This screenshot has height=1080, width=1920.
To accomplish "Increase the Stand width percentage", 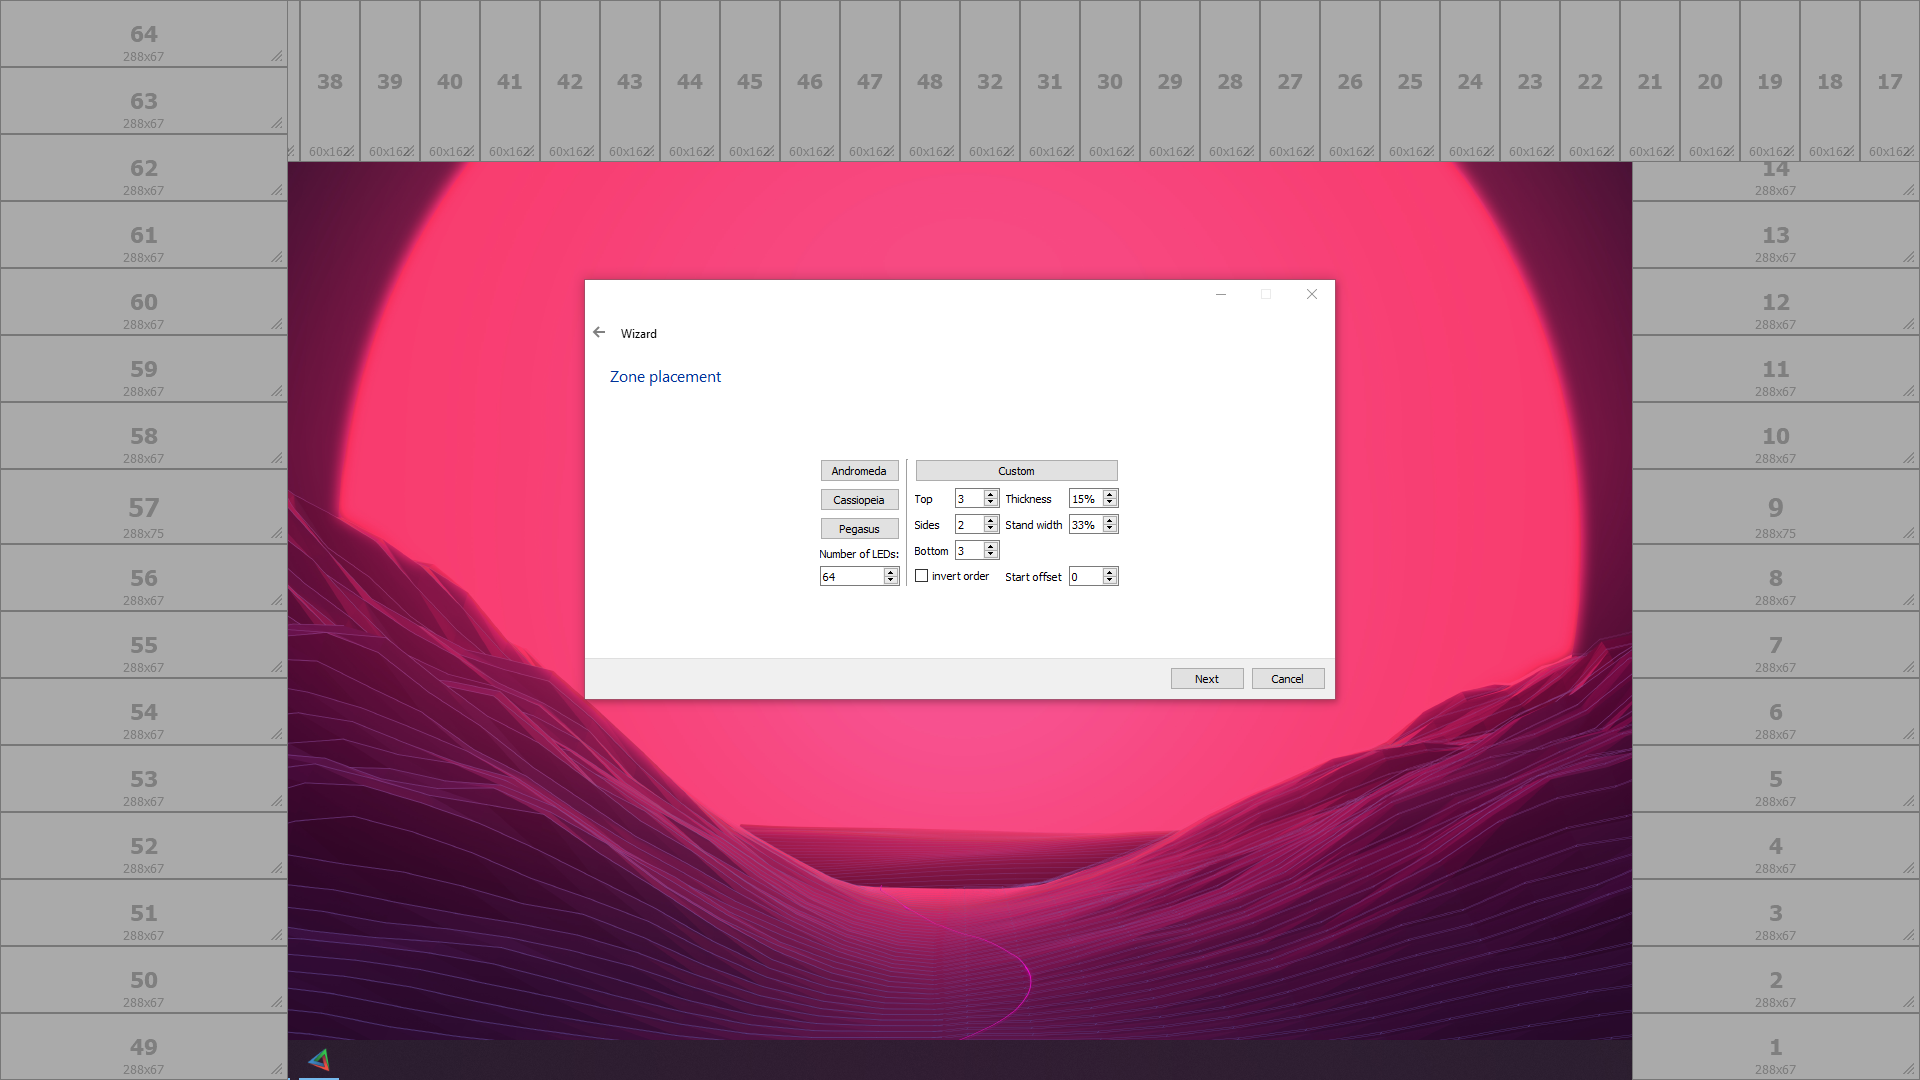I will coord(1110,520).
